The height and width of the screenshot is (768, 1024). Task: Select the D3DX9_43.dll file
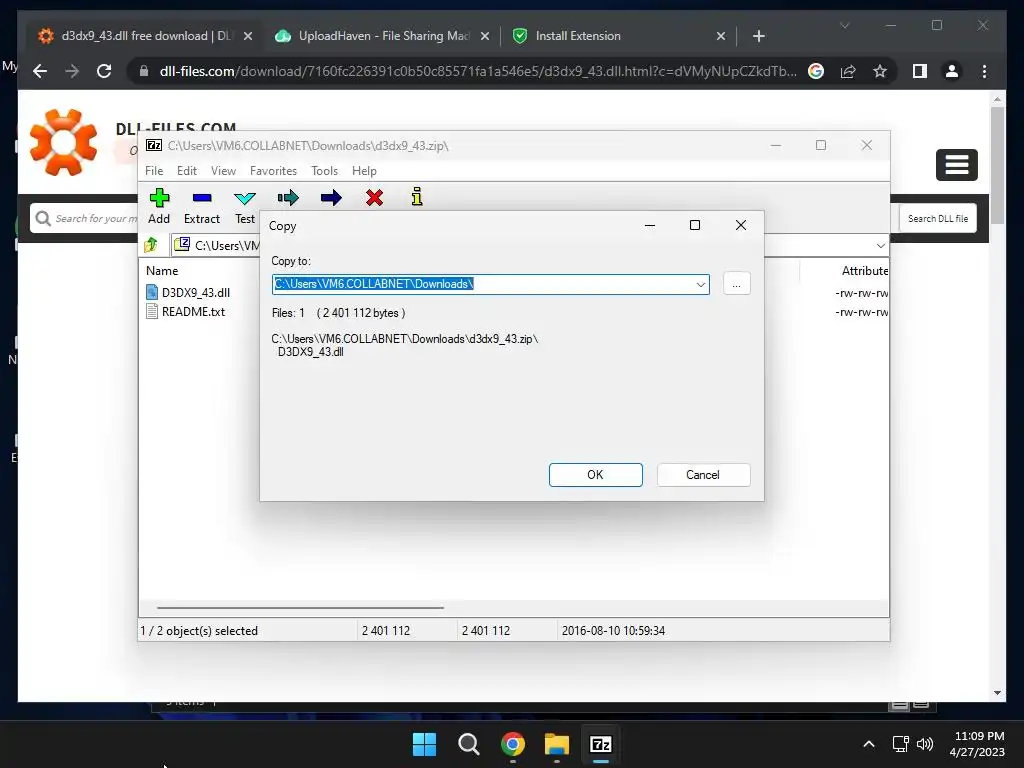pos(188,293)
